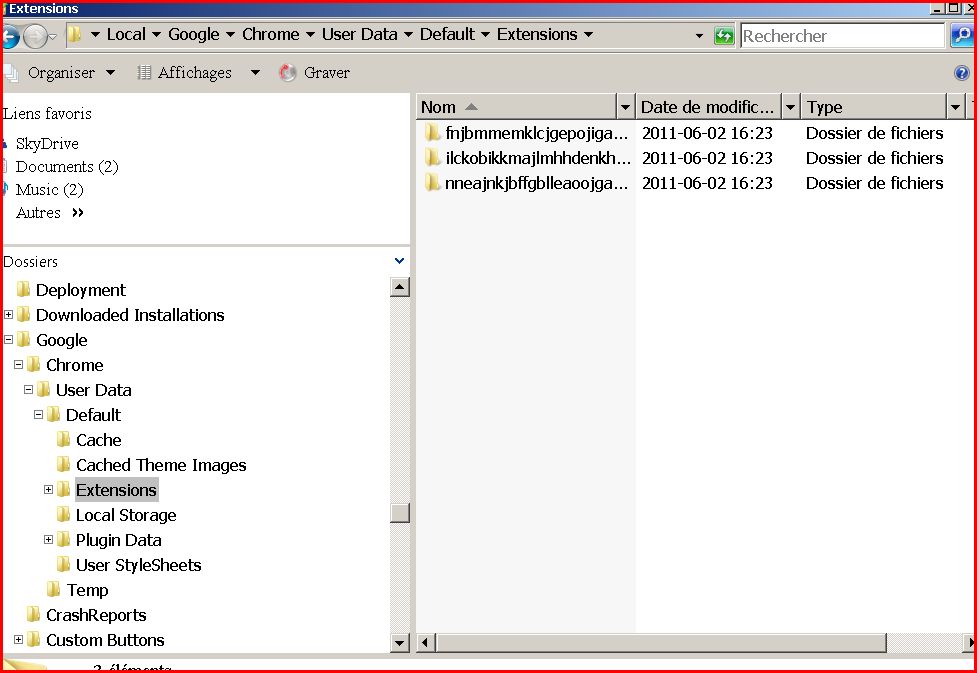Click User Data in the breadcrumb path

(x=359, y=34)
